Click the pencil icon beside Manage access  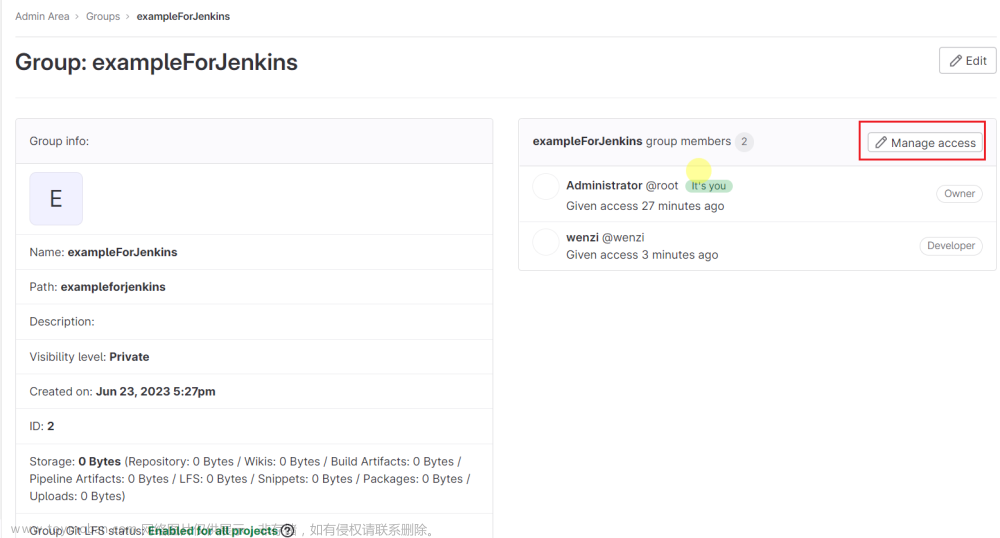881,142
